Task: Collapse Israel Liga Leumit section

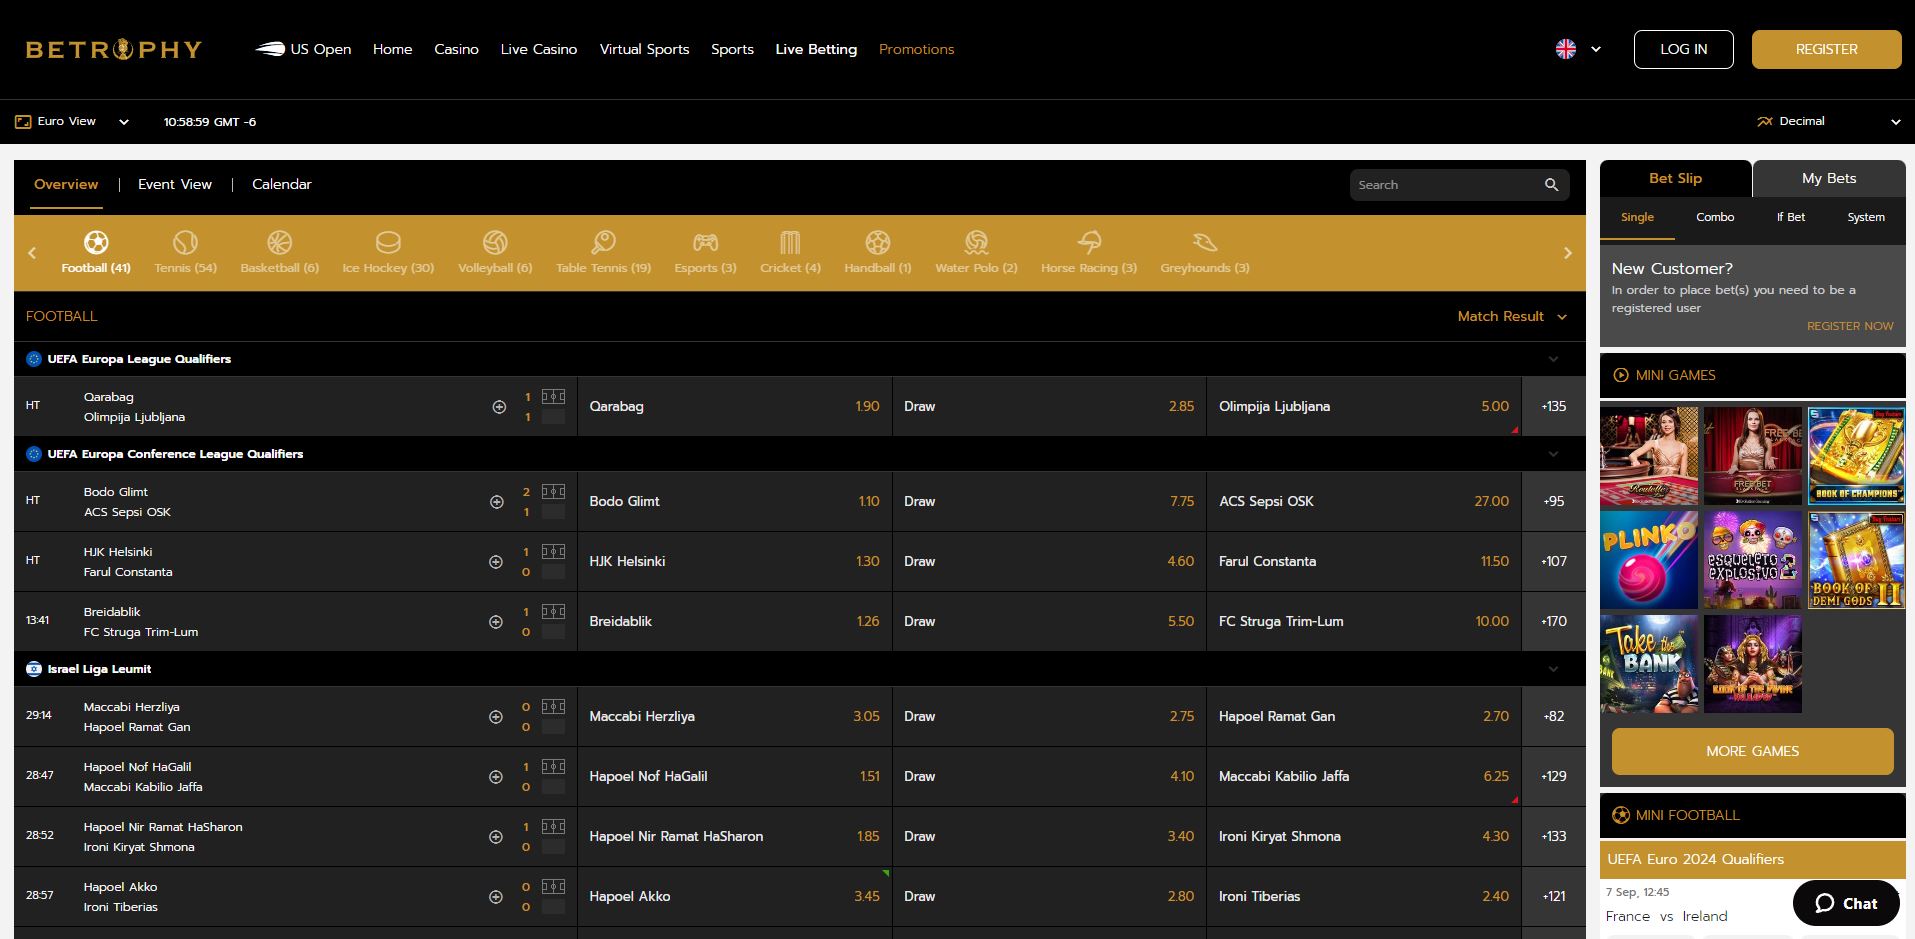Action: click(1553, 669)
